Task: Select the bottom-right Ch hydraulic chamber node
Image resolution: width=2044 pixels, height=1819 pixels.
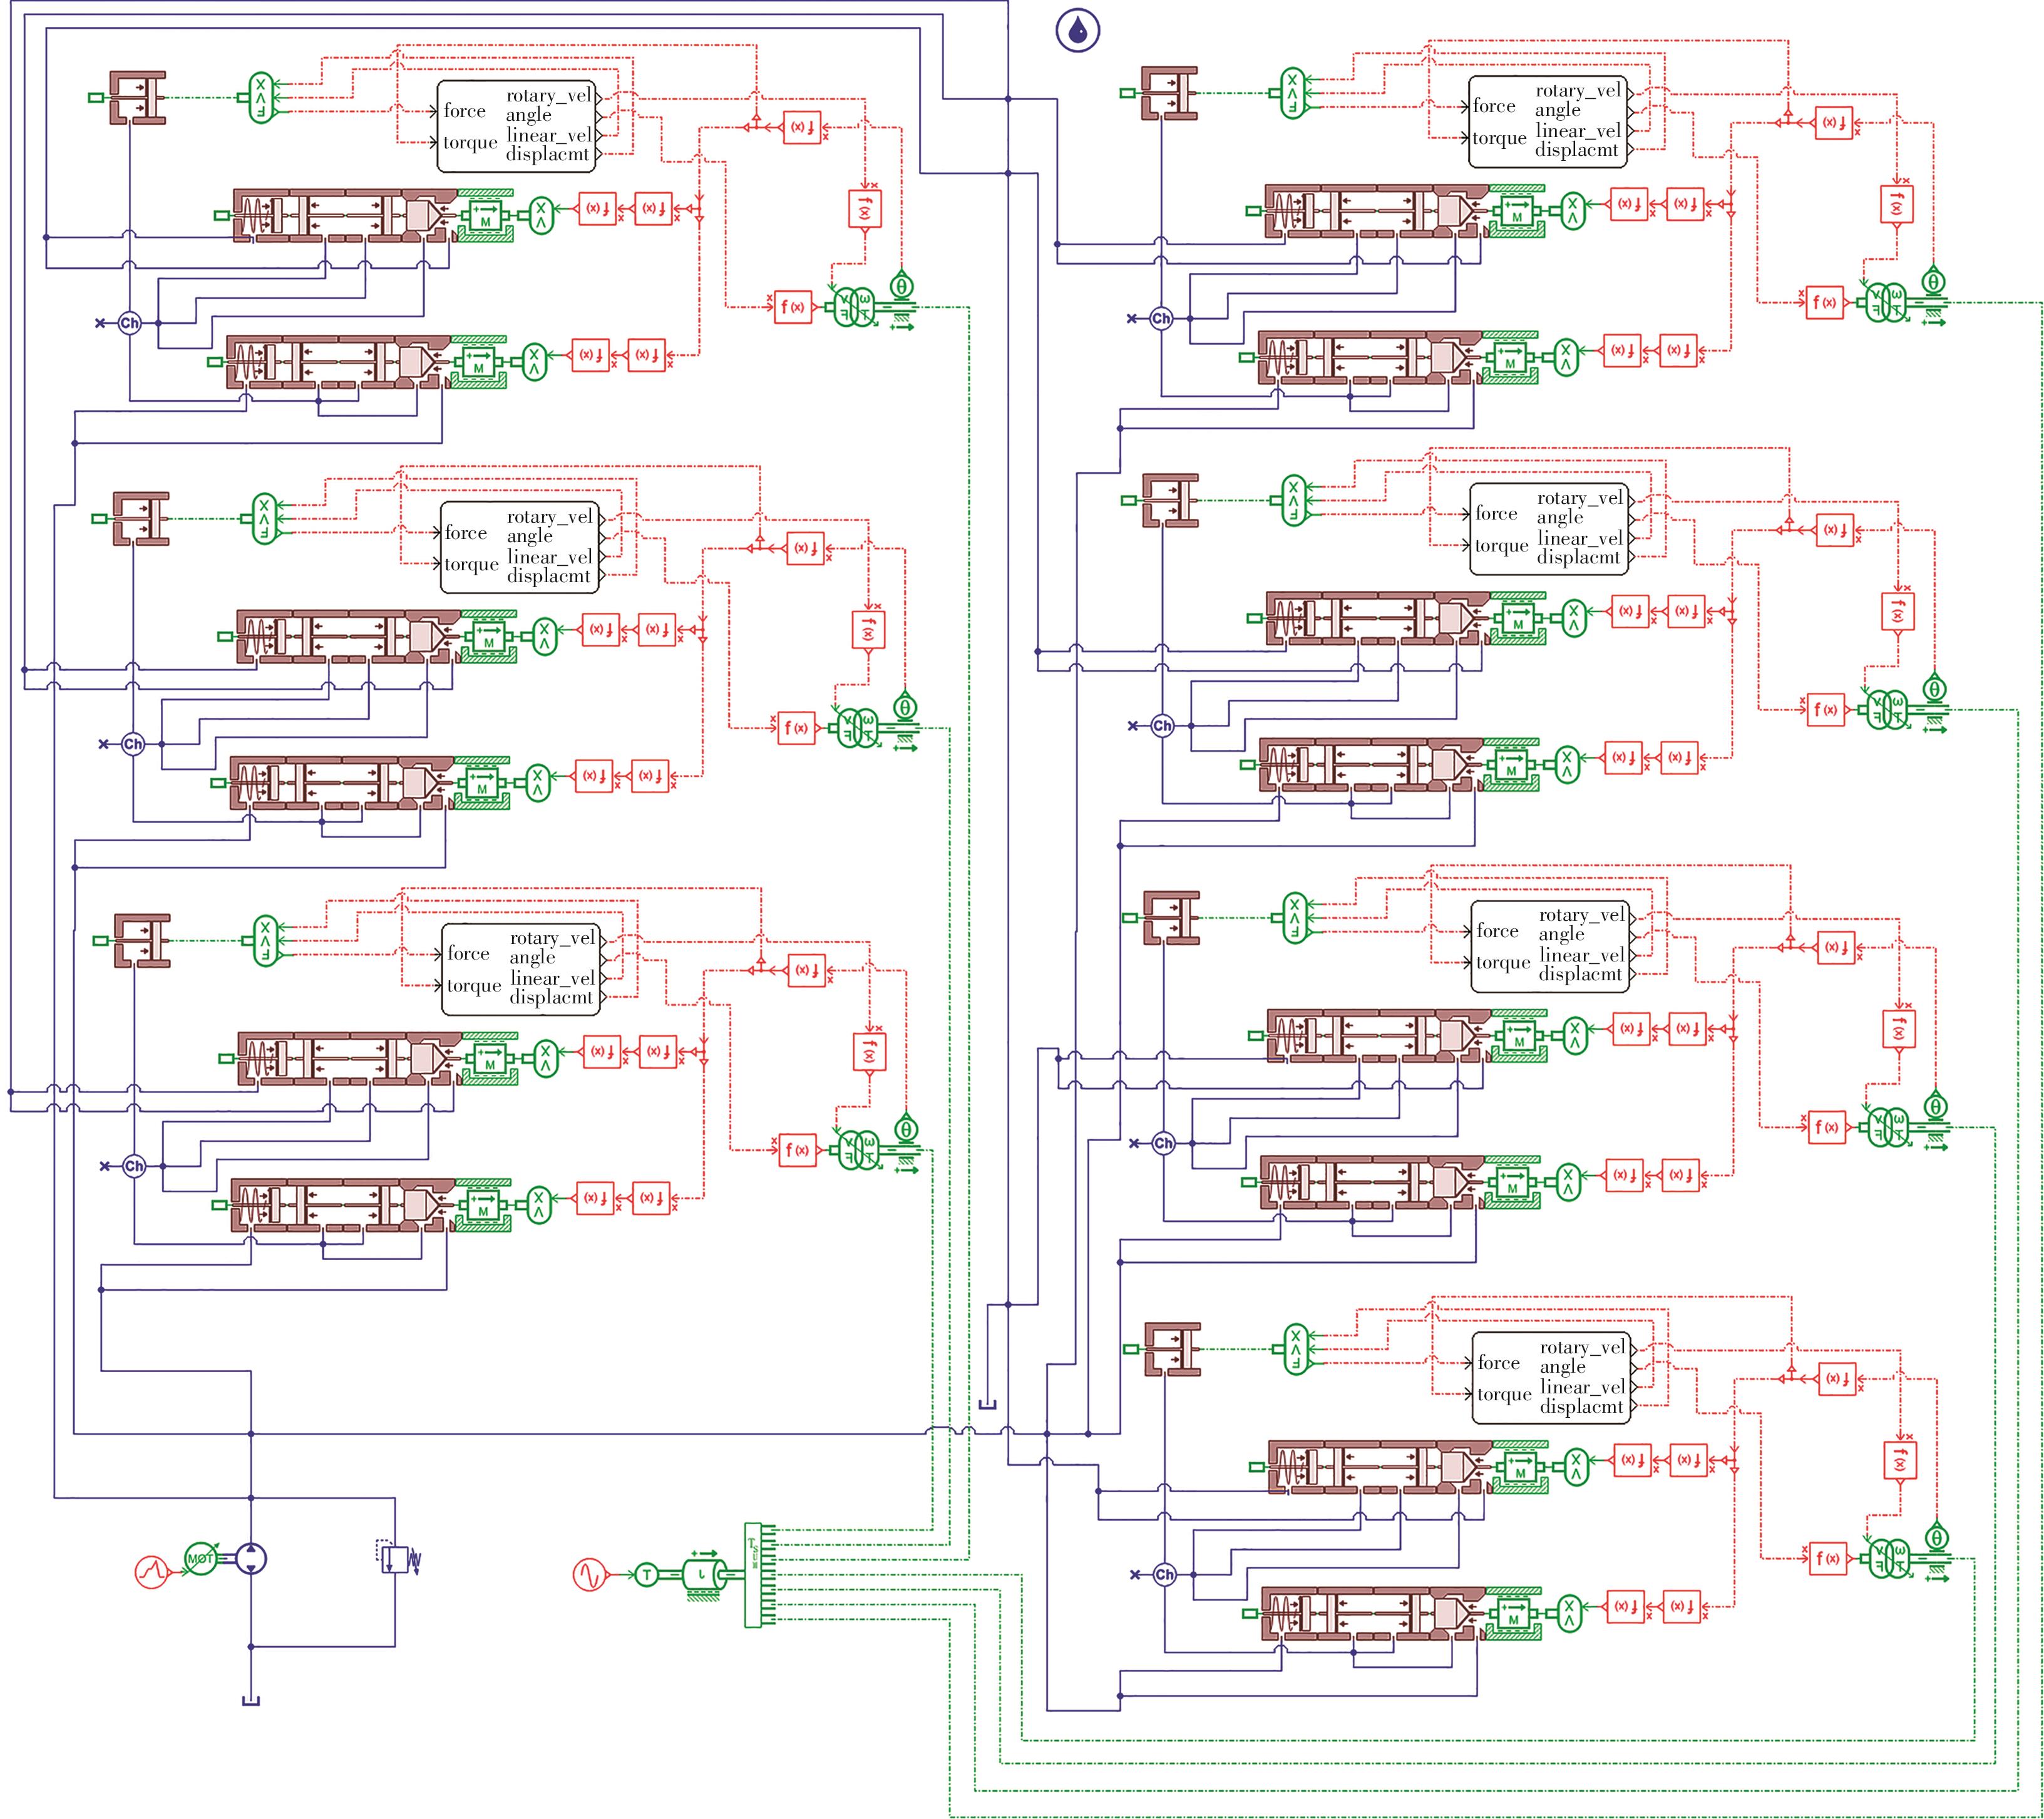Action: point(1164,1575)
